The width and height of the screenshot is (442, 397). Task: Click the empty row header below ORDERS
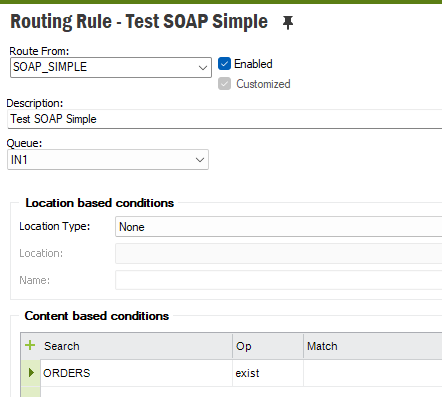pyautogui.click(x=31, y=392)
